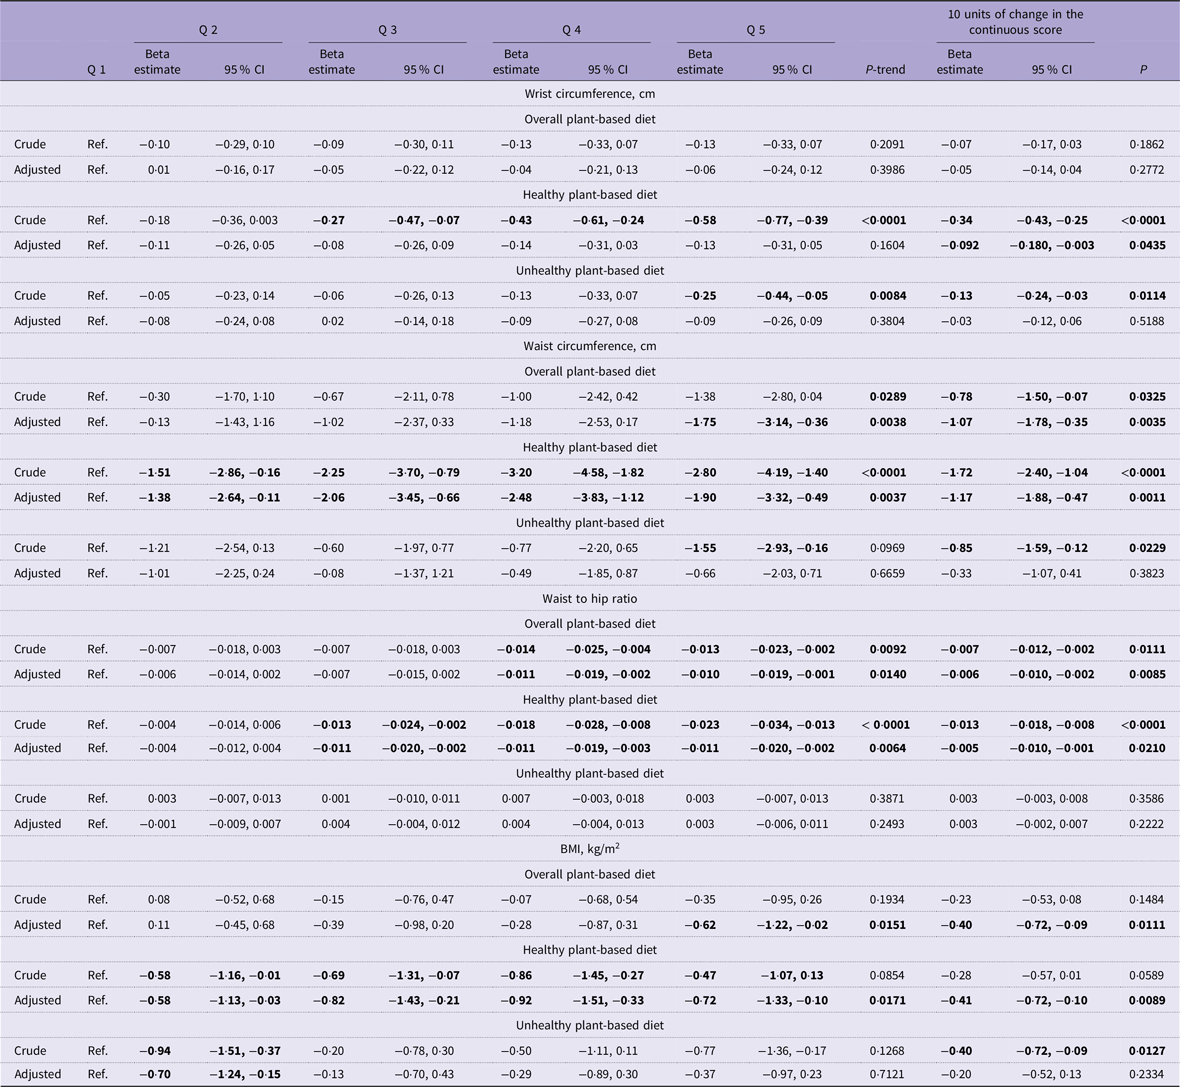
Task: Select the Q 5 column header
Action: coord(756,30)
